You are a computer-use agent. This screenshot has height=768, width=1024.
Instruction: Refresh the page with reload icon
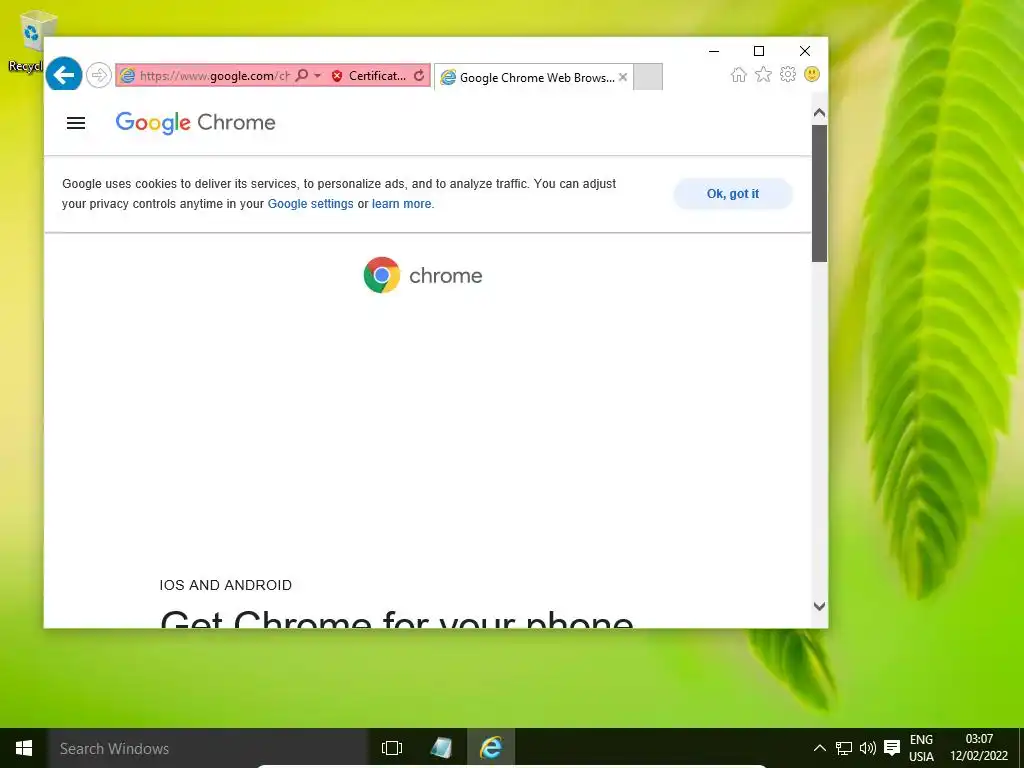[x=419, y=76]
